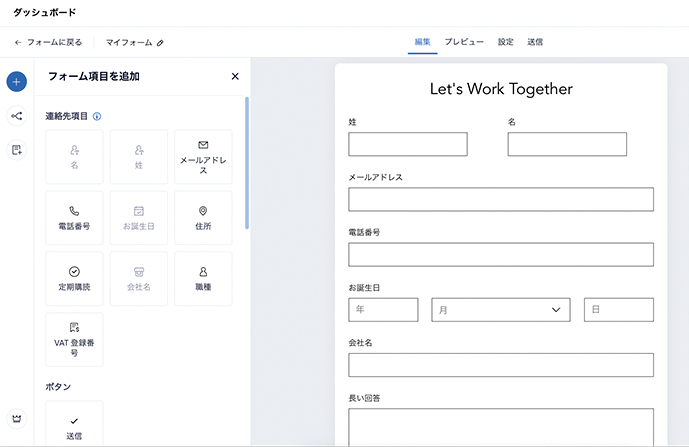
Task: Click the お誕生日 label in form
Action: pyautogui.click(x=364, y=288)
